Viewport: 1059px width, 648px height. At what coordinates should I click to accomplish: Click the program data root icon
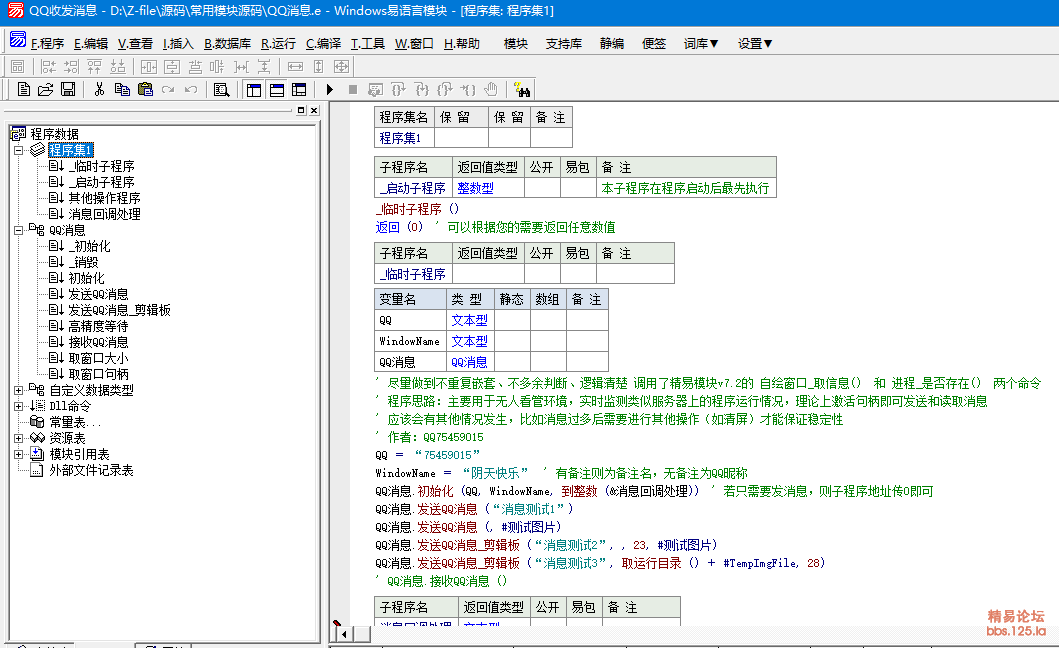click(18, 134)
